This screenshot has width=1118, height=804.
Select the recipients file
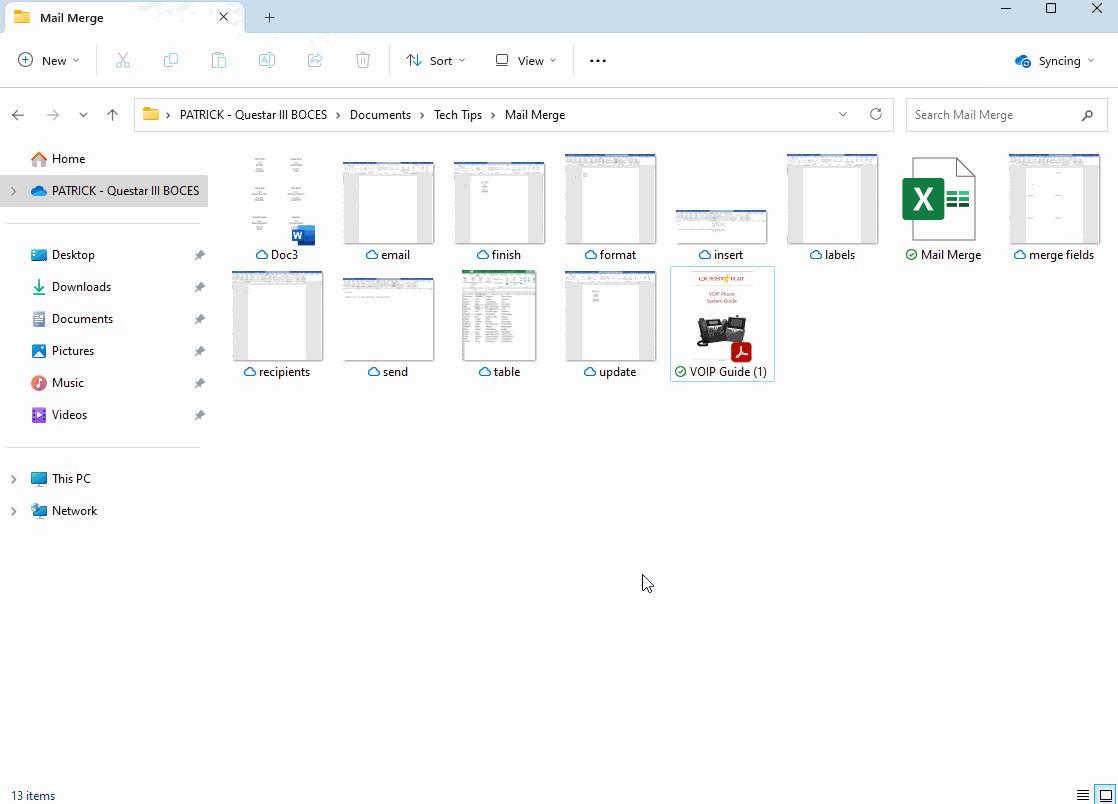(277, 324)
